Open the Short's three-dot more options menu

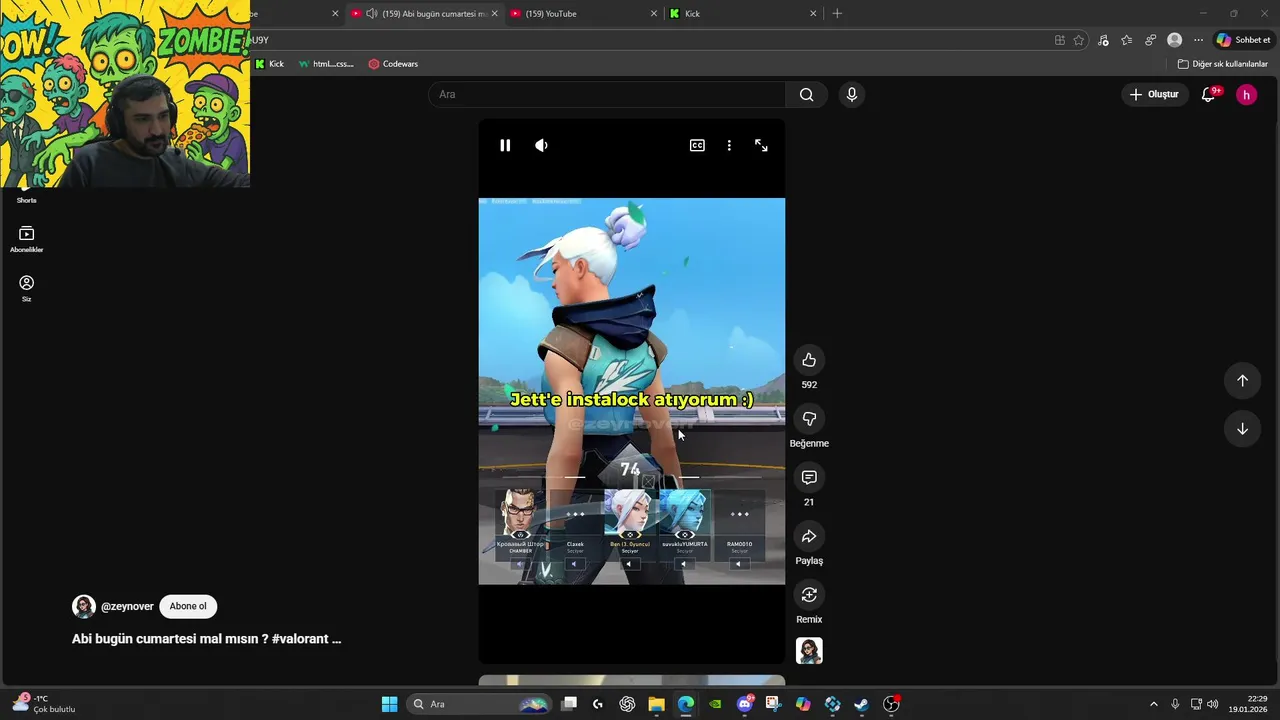click(729, 145)
